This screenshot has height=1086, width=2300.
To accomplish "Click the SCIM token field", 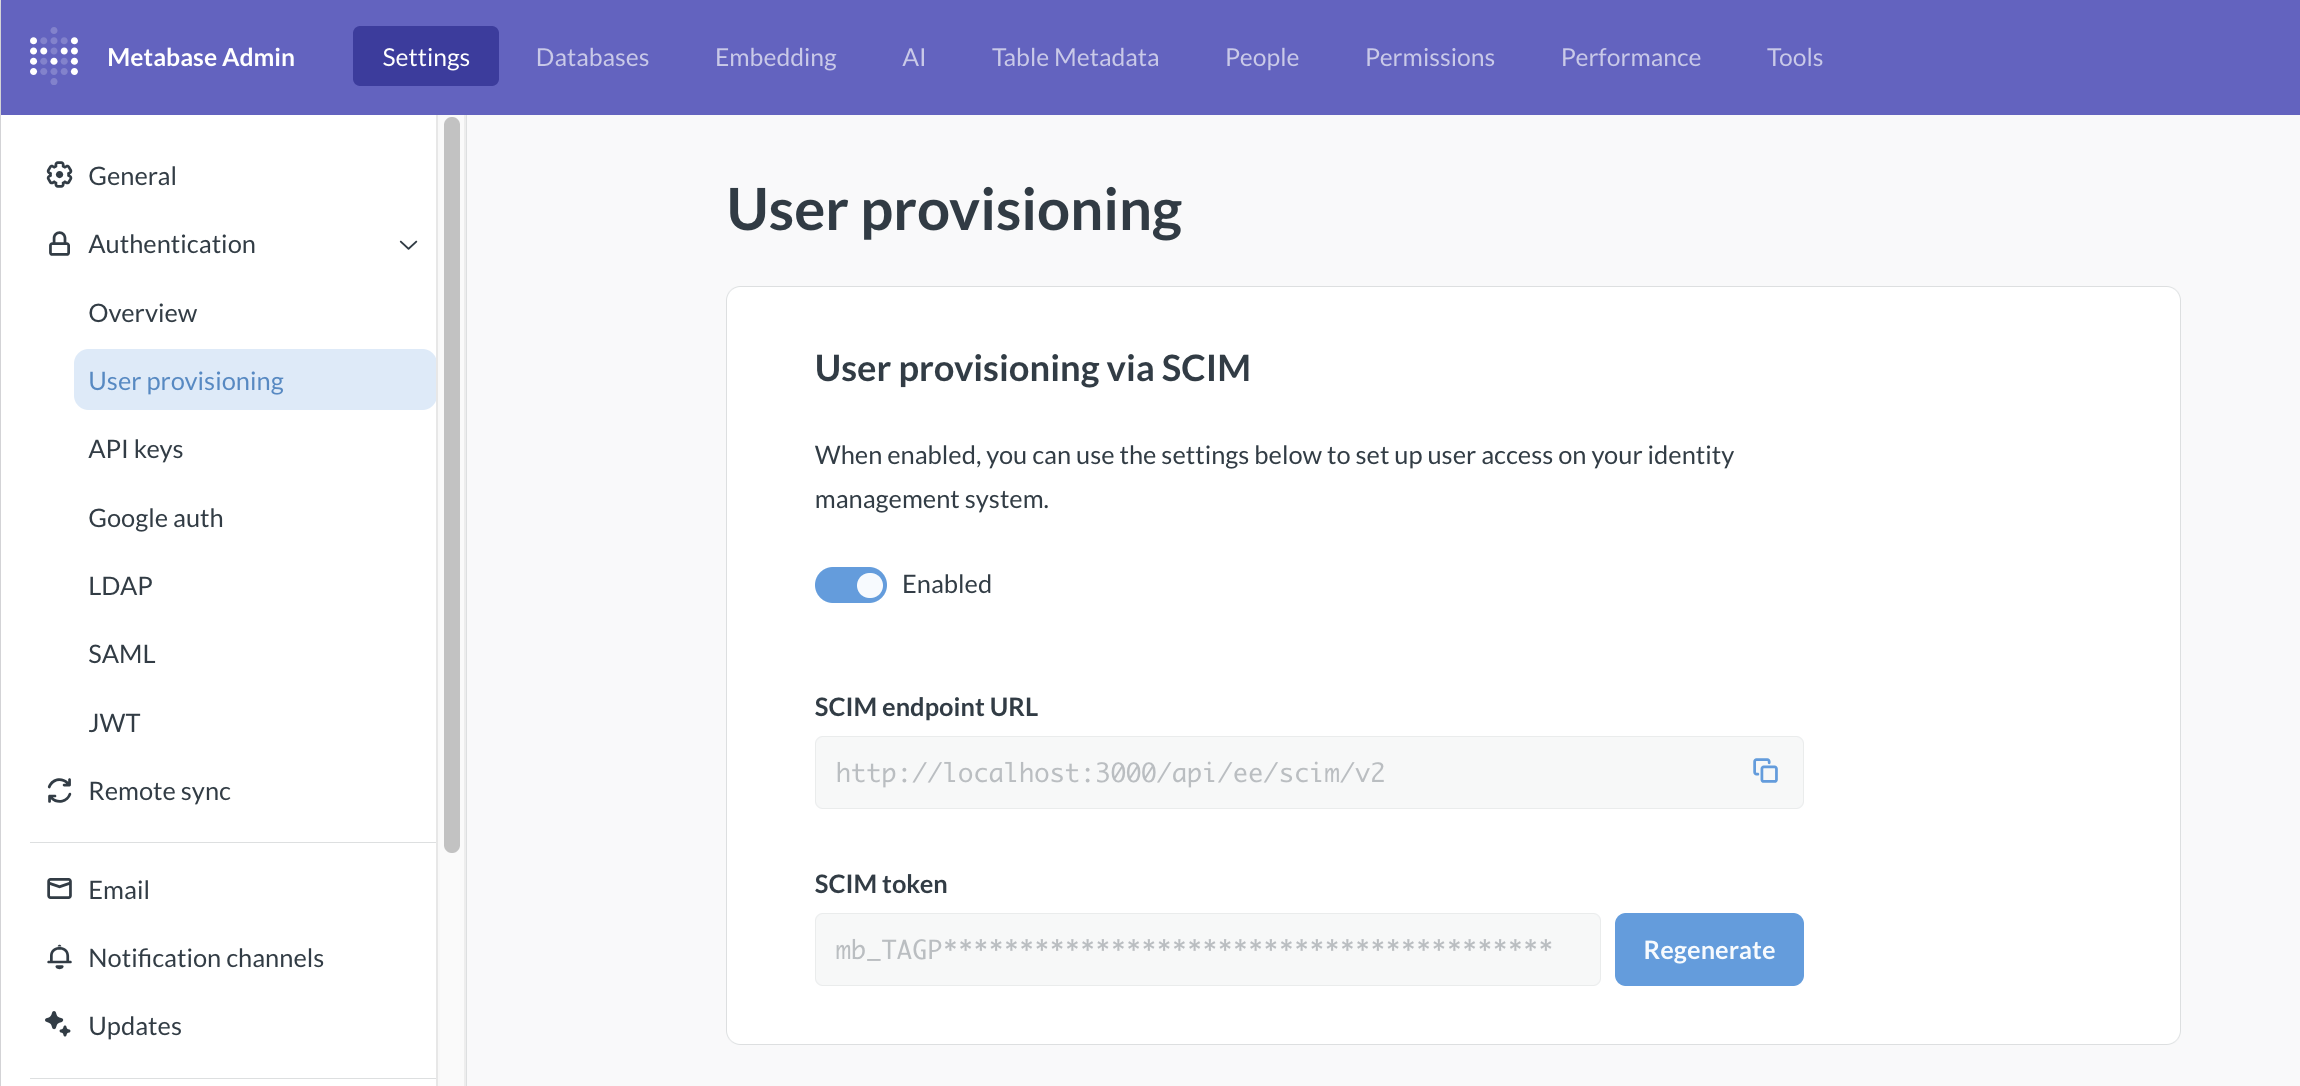I will pyautogui.click(x=1207, y=950).
